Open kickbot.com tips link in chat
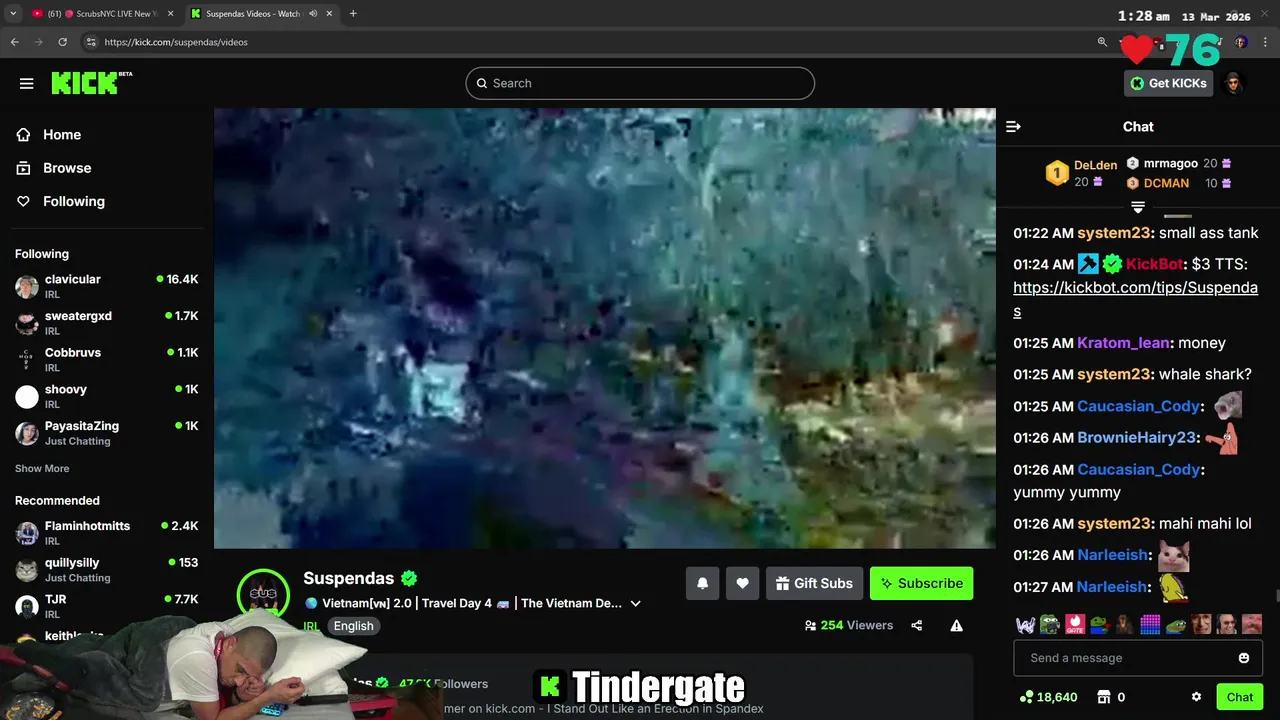This screenshot has width=1280, height=720. (1135, 300)
